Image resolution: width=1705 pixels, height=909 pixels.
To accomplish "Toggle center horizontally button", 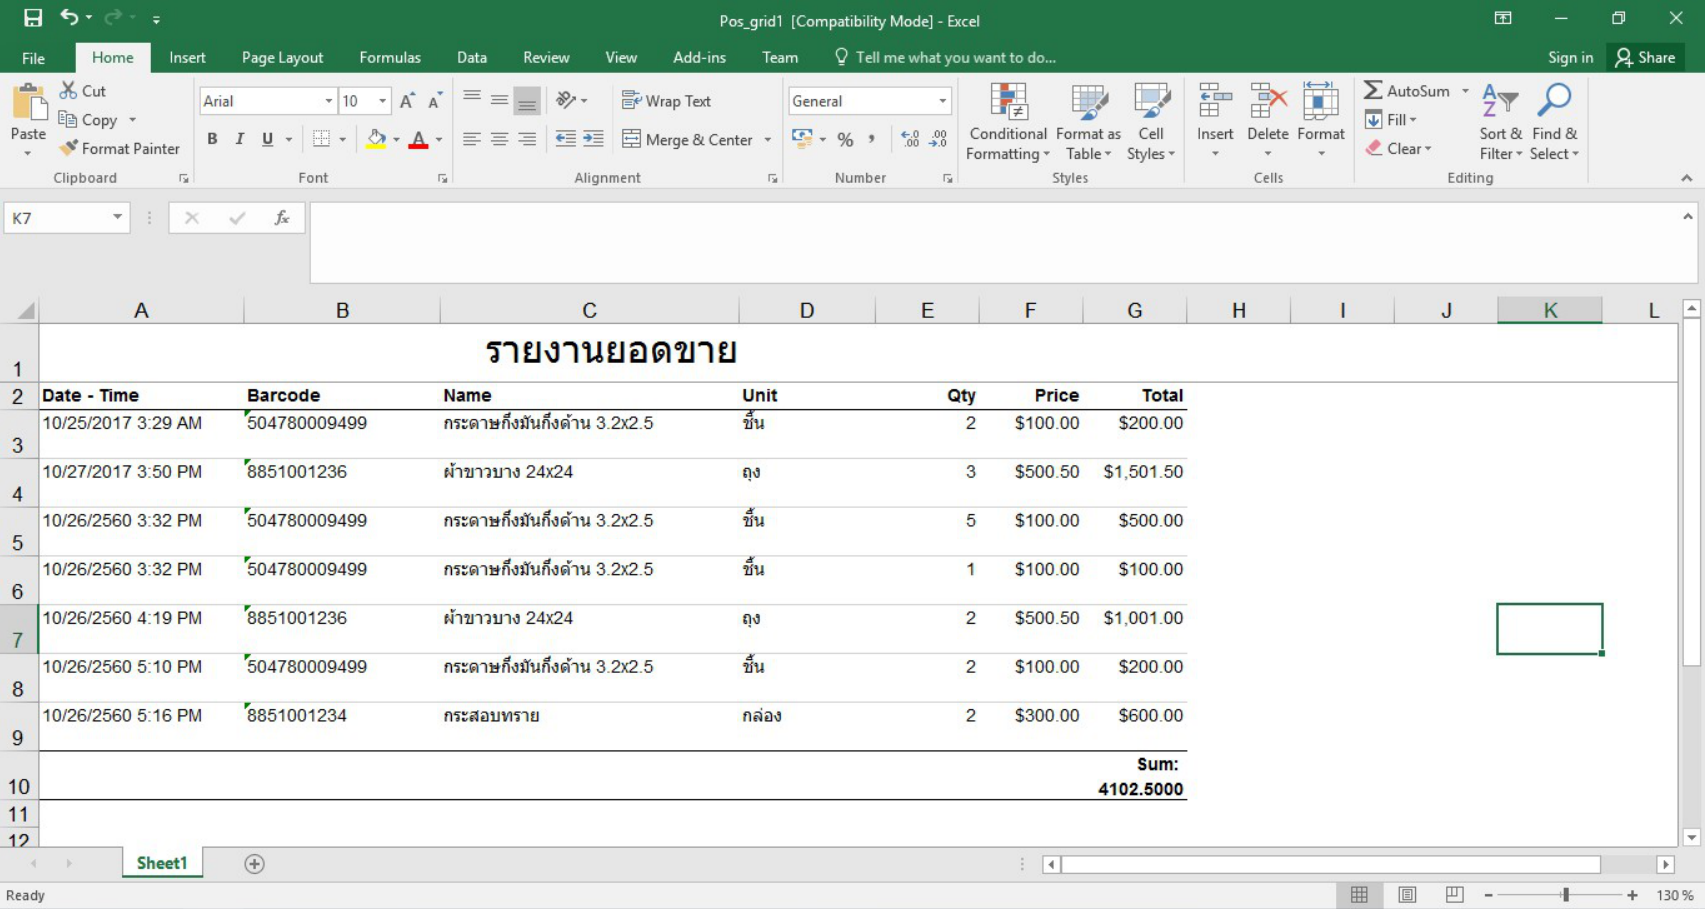I will click(500, 139).
